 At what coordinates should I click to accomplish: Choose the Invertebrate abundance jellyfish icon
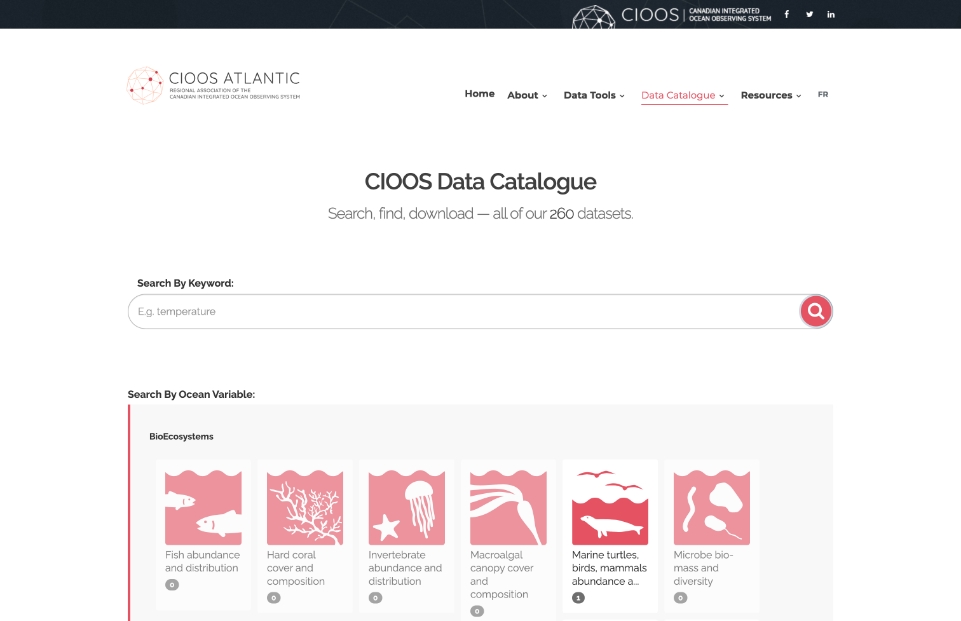pyautogui.click(x=406, y=508)
